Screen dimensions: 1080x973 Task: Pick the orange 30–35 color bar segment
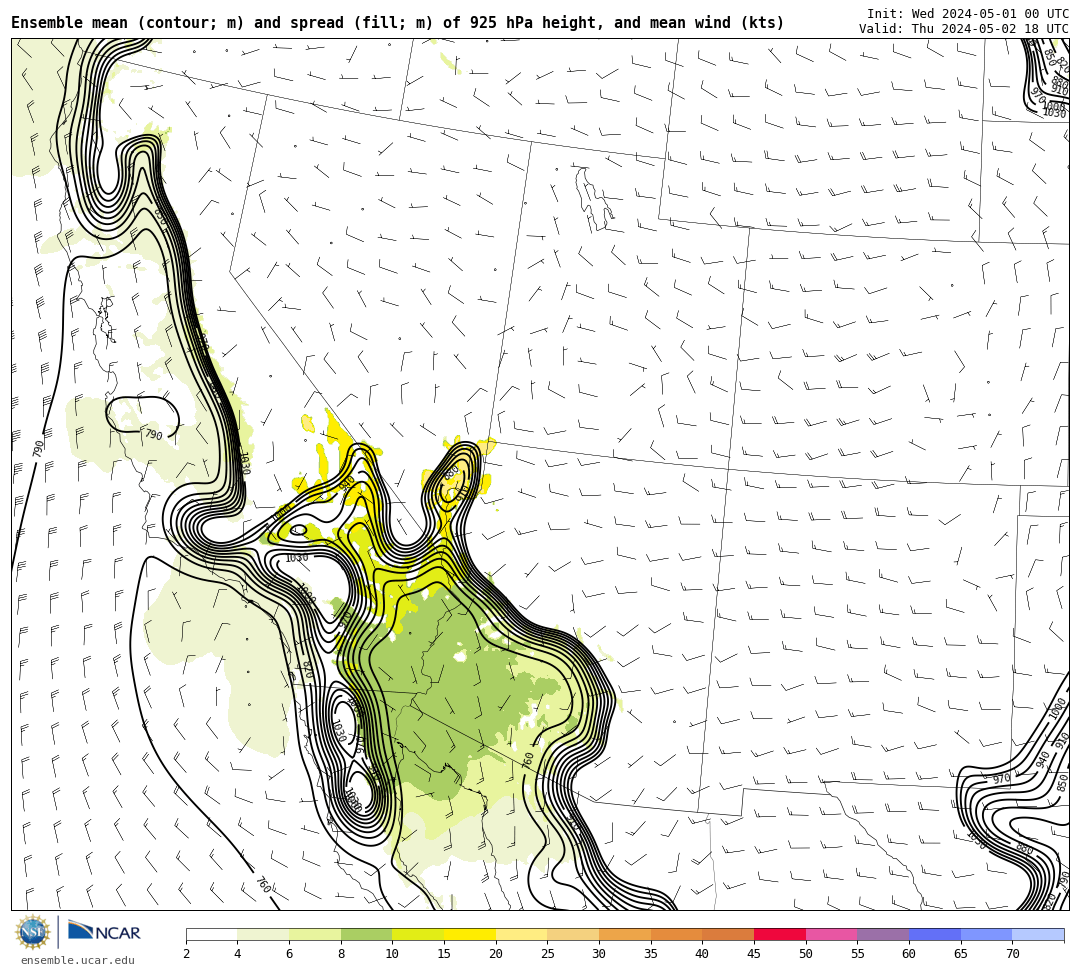[x=625, y=934]
